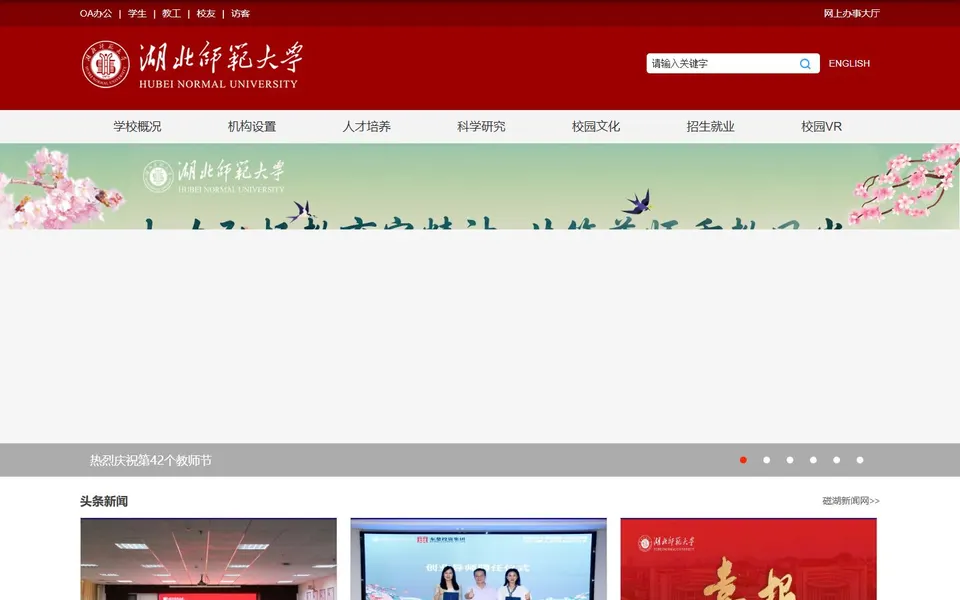Screen dimensions: 960x600
Task: Go to 网上办事大厅
Action: 851,13
